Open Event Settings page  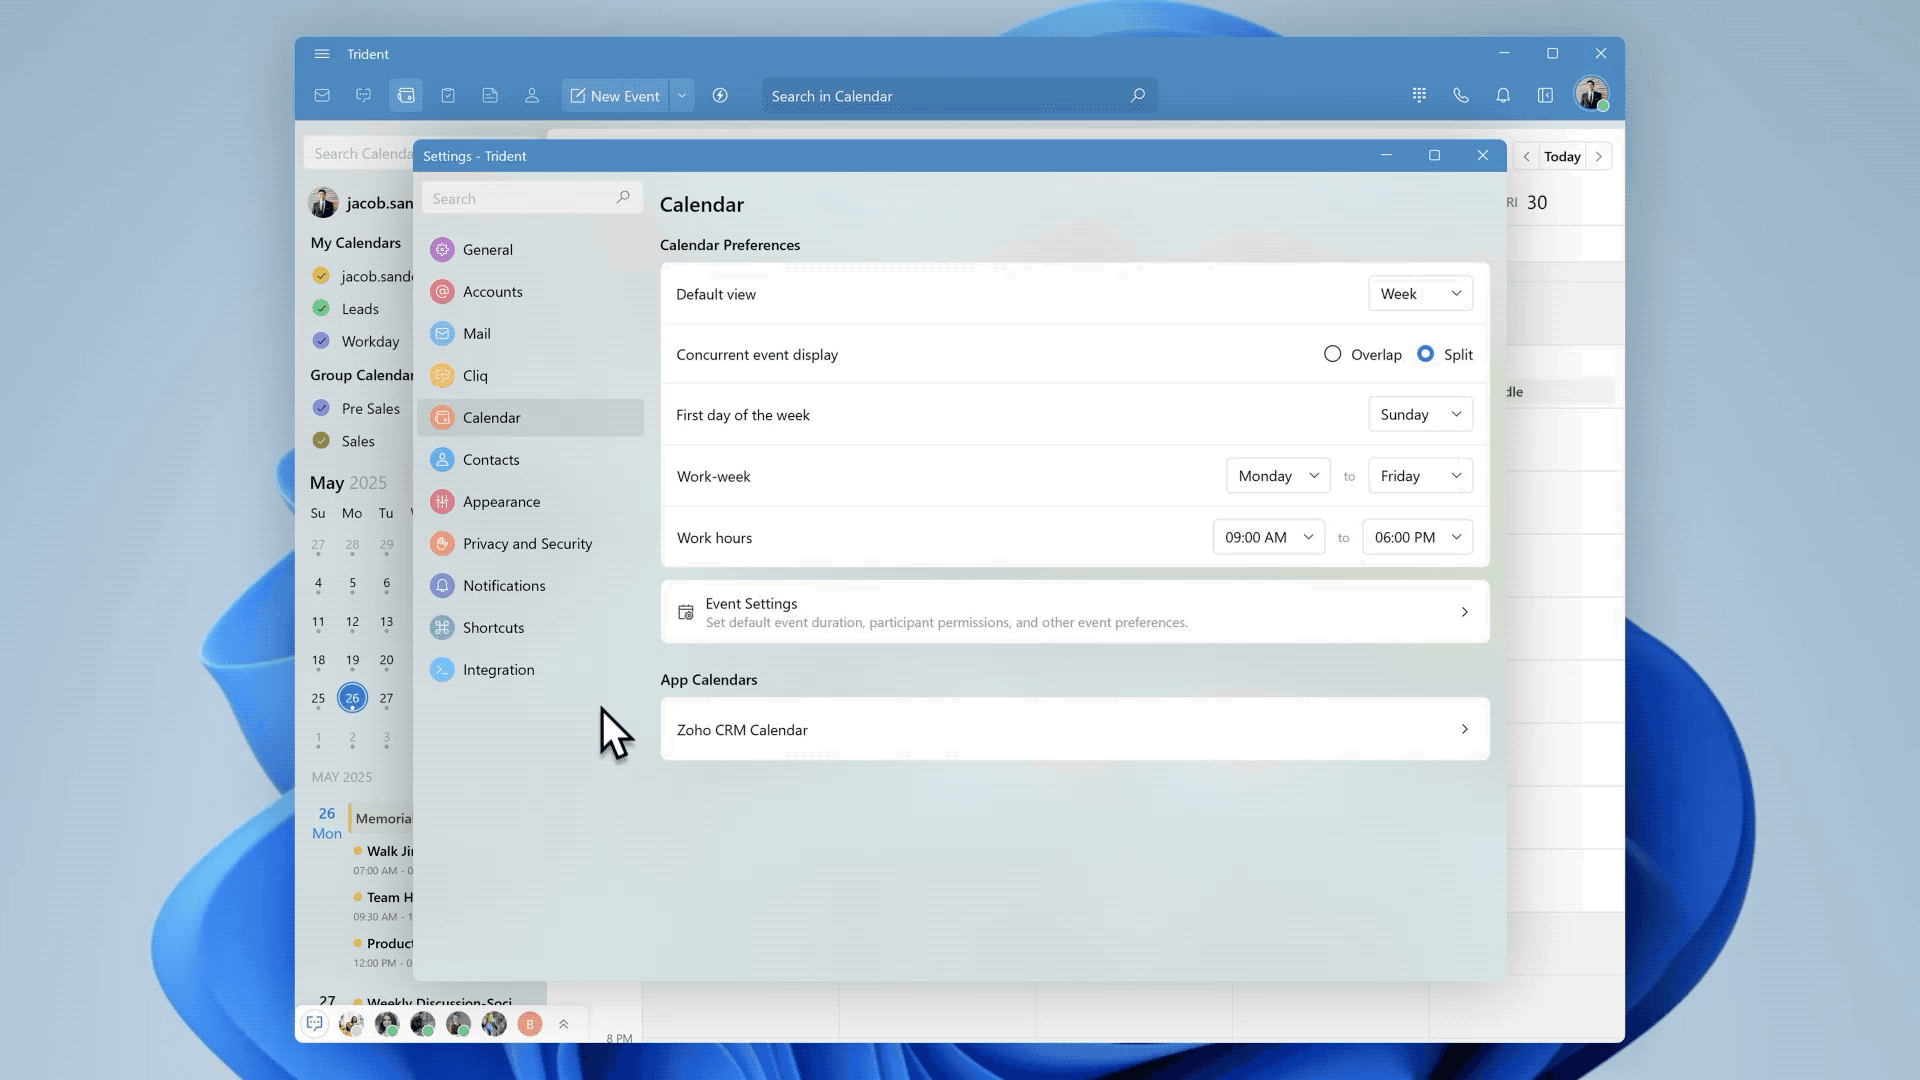1074,612
